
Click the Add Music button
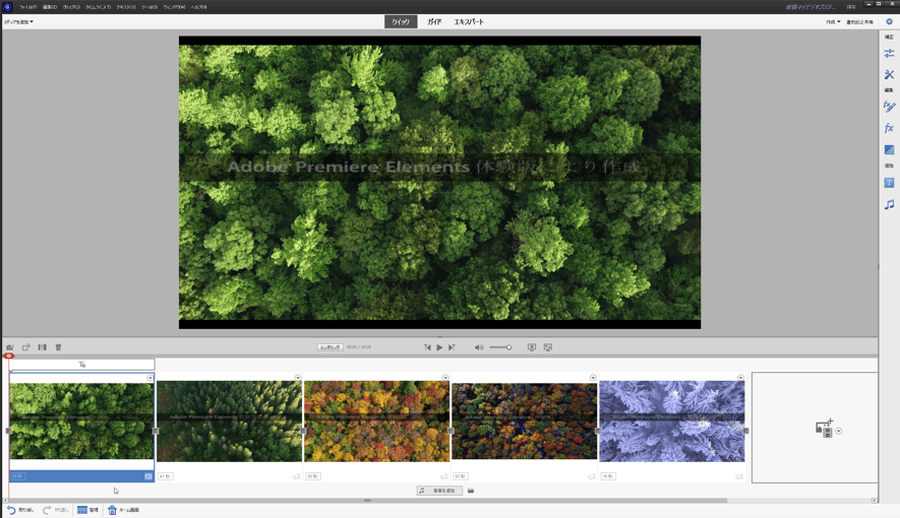coord(440,490)
